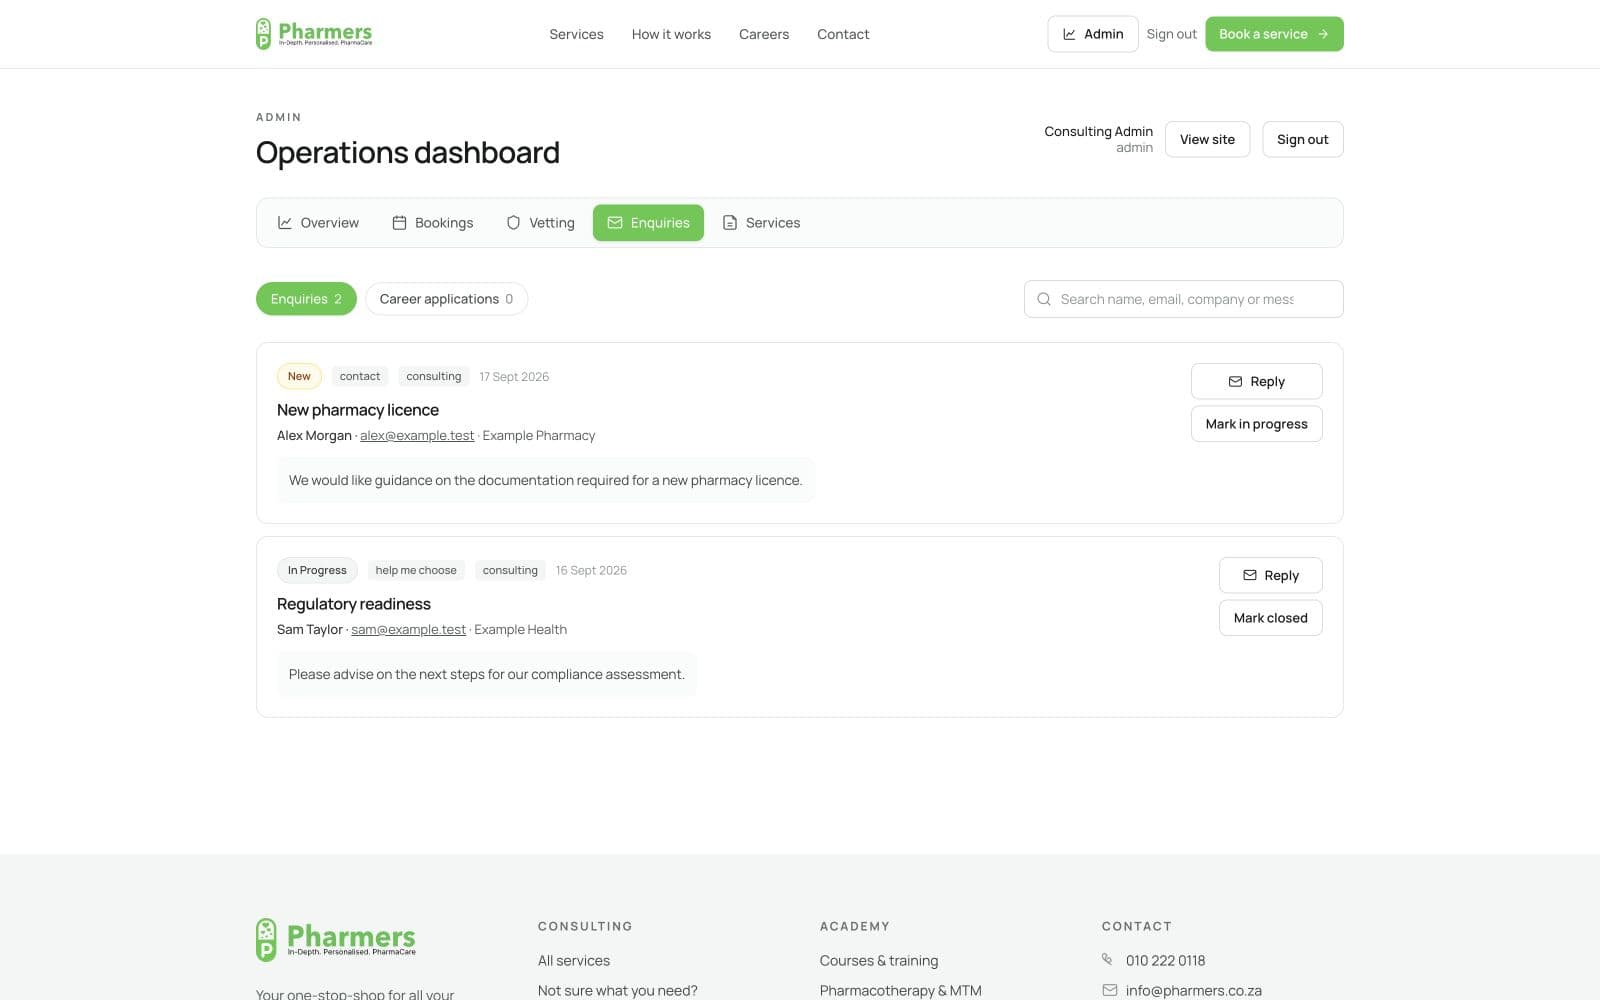Viewport: 1600px width, 1000px height.
Task: Click the magnifier icon in the search box
Action: 1044,299
